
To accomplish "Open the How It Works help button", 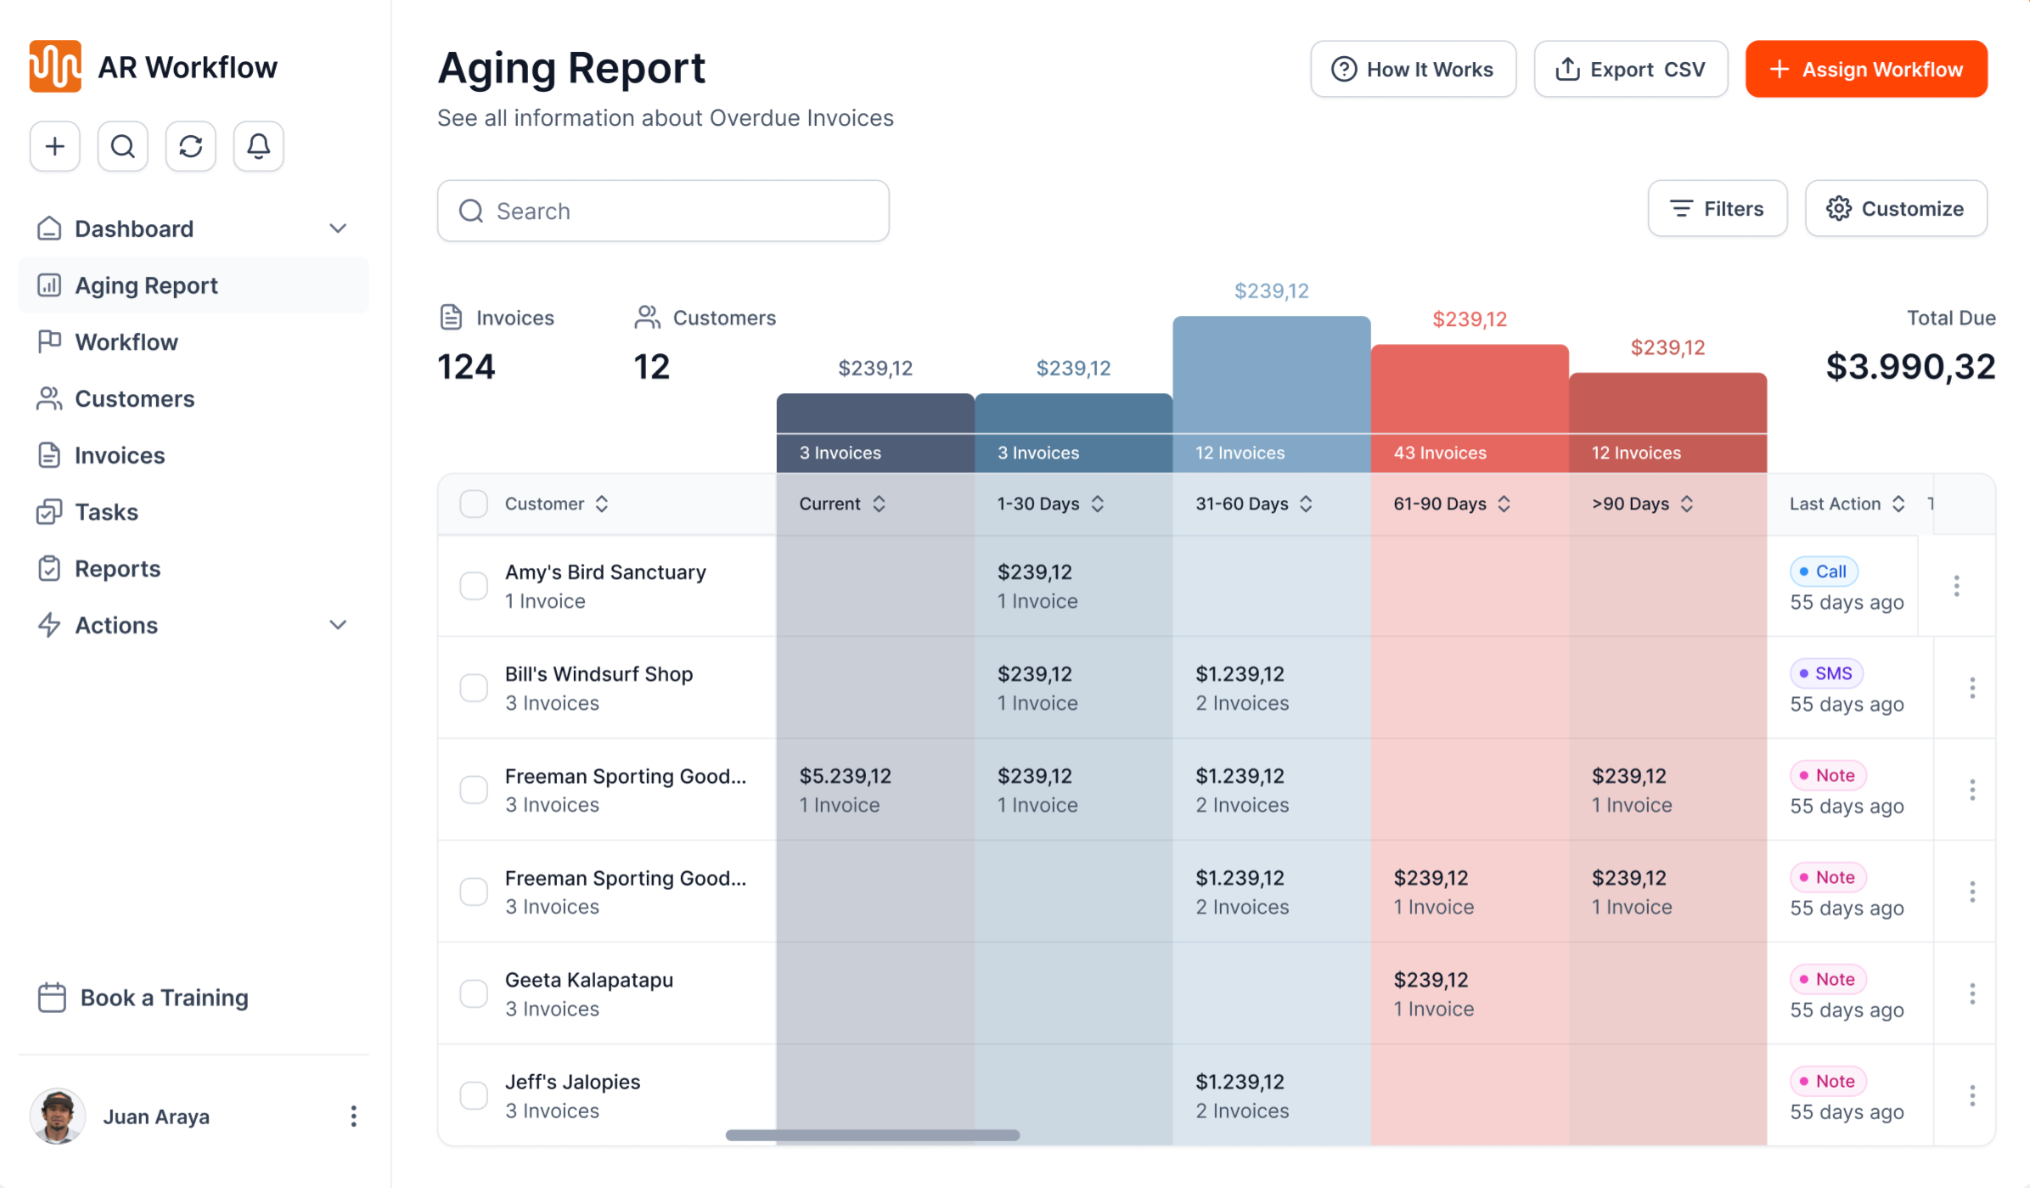I will 1413,69.
